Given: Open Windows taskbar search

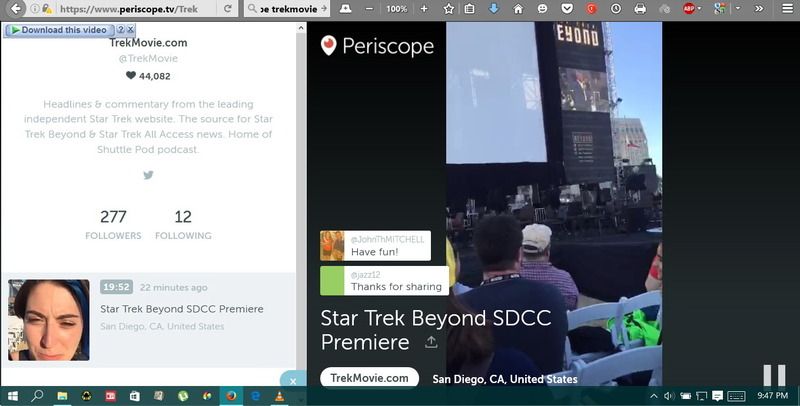Looking at the screenshot, I should 37,396.
